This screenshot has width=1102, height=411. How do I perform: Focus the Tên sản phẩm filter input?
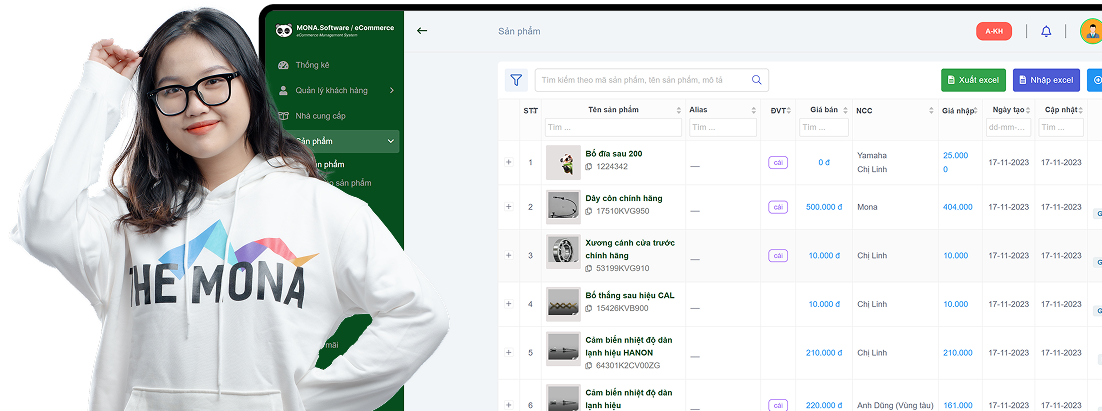coord(614,127)
